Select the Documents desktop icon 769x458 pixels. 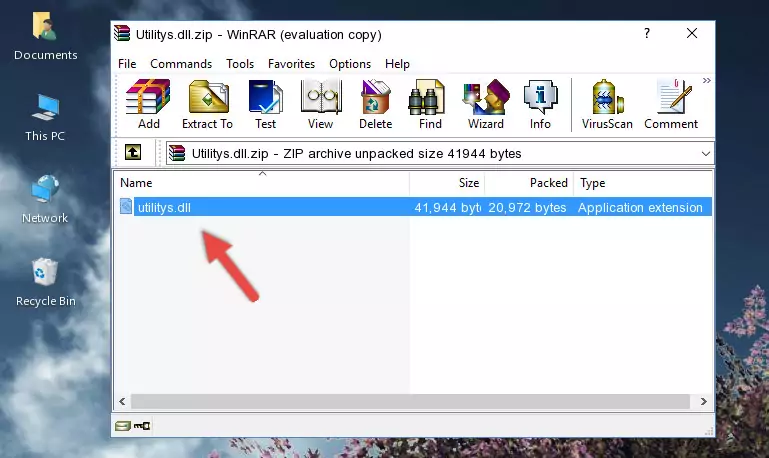(45, 37)
